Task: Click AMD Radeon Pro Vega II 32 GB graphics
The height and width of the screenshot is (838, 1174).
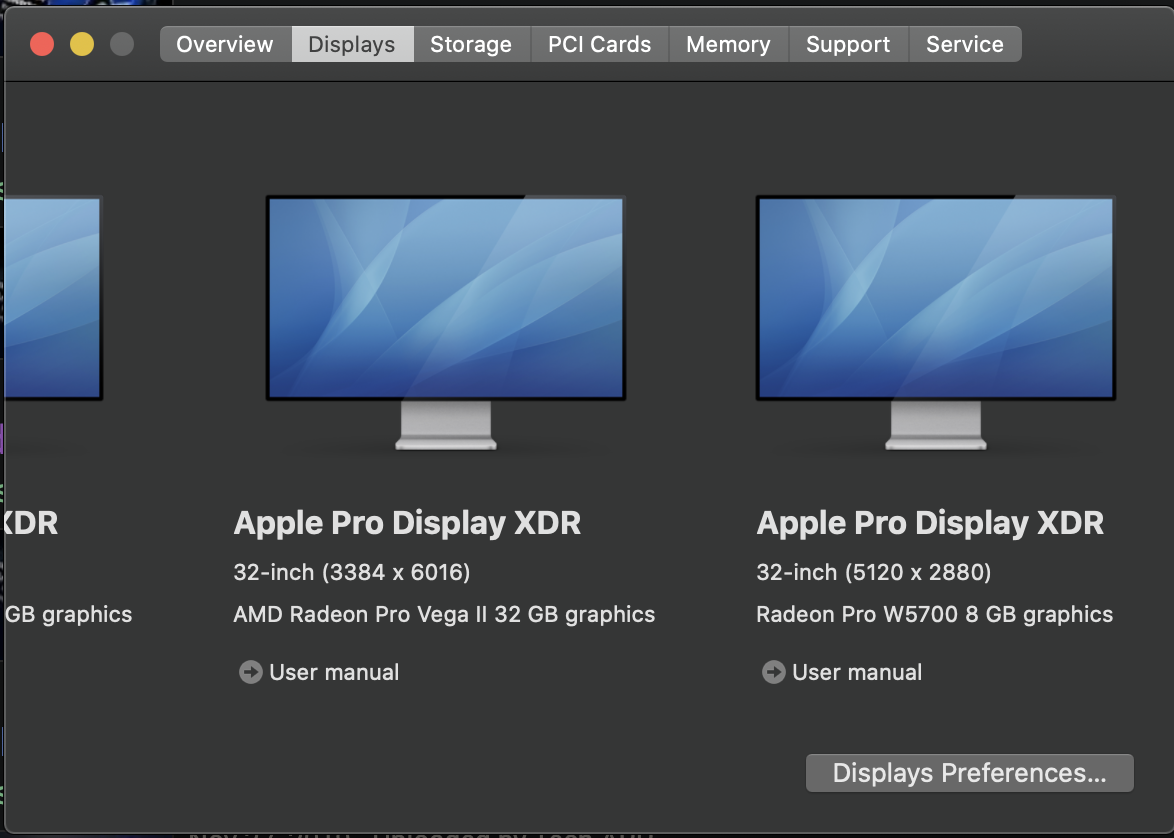Action: (x=444, y=615)
